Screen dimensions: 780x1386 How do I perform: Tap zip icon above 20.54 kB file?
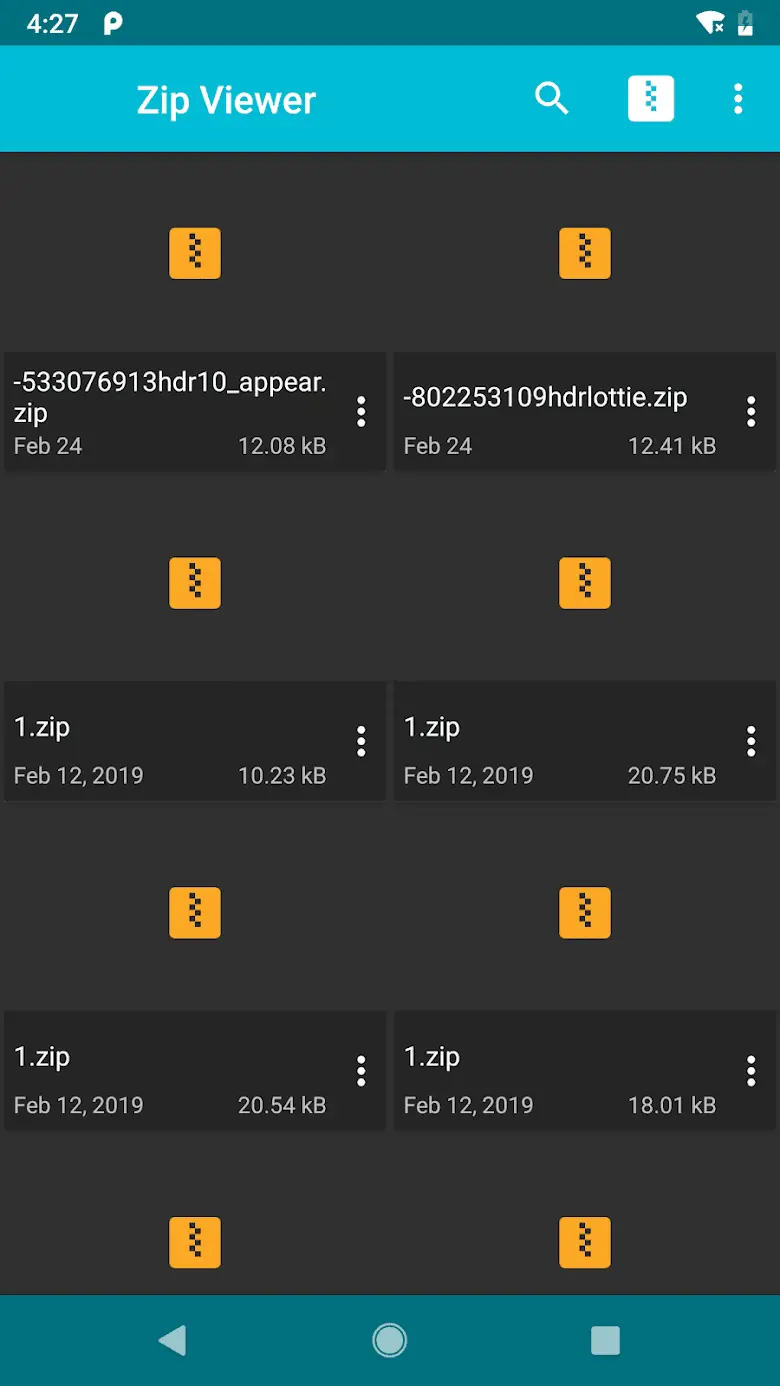tap(195, 913)
